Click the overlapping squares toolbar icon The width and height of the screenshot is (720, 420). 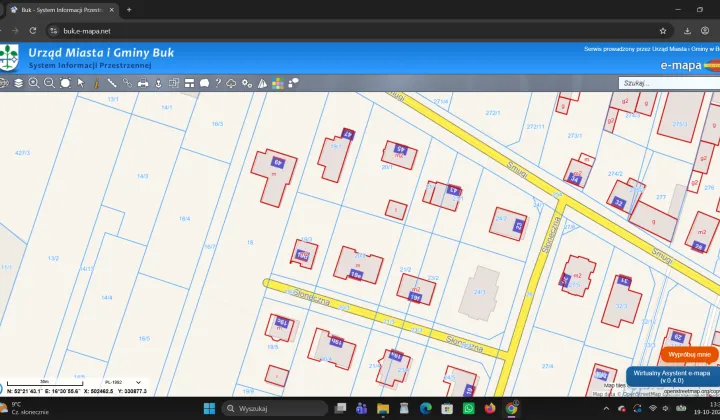[x=174, y=83]
